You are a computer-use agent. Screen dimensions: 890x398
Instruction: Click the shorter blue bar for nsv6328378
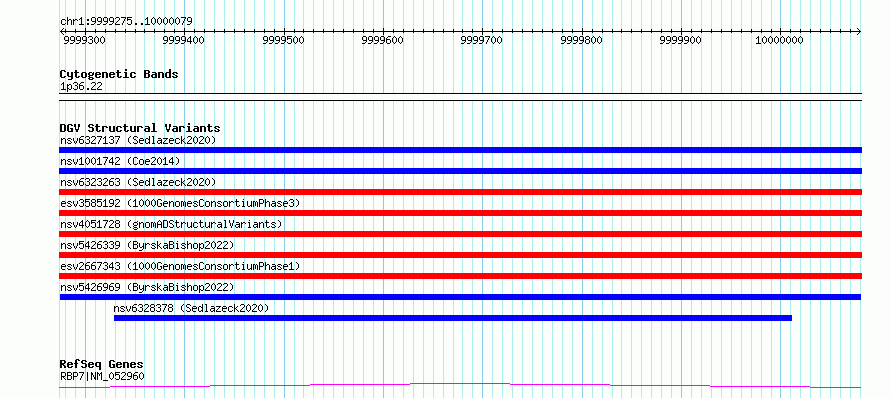tap(453, 318)
